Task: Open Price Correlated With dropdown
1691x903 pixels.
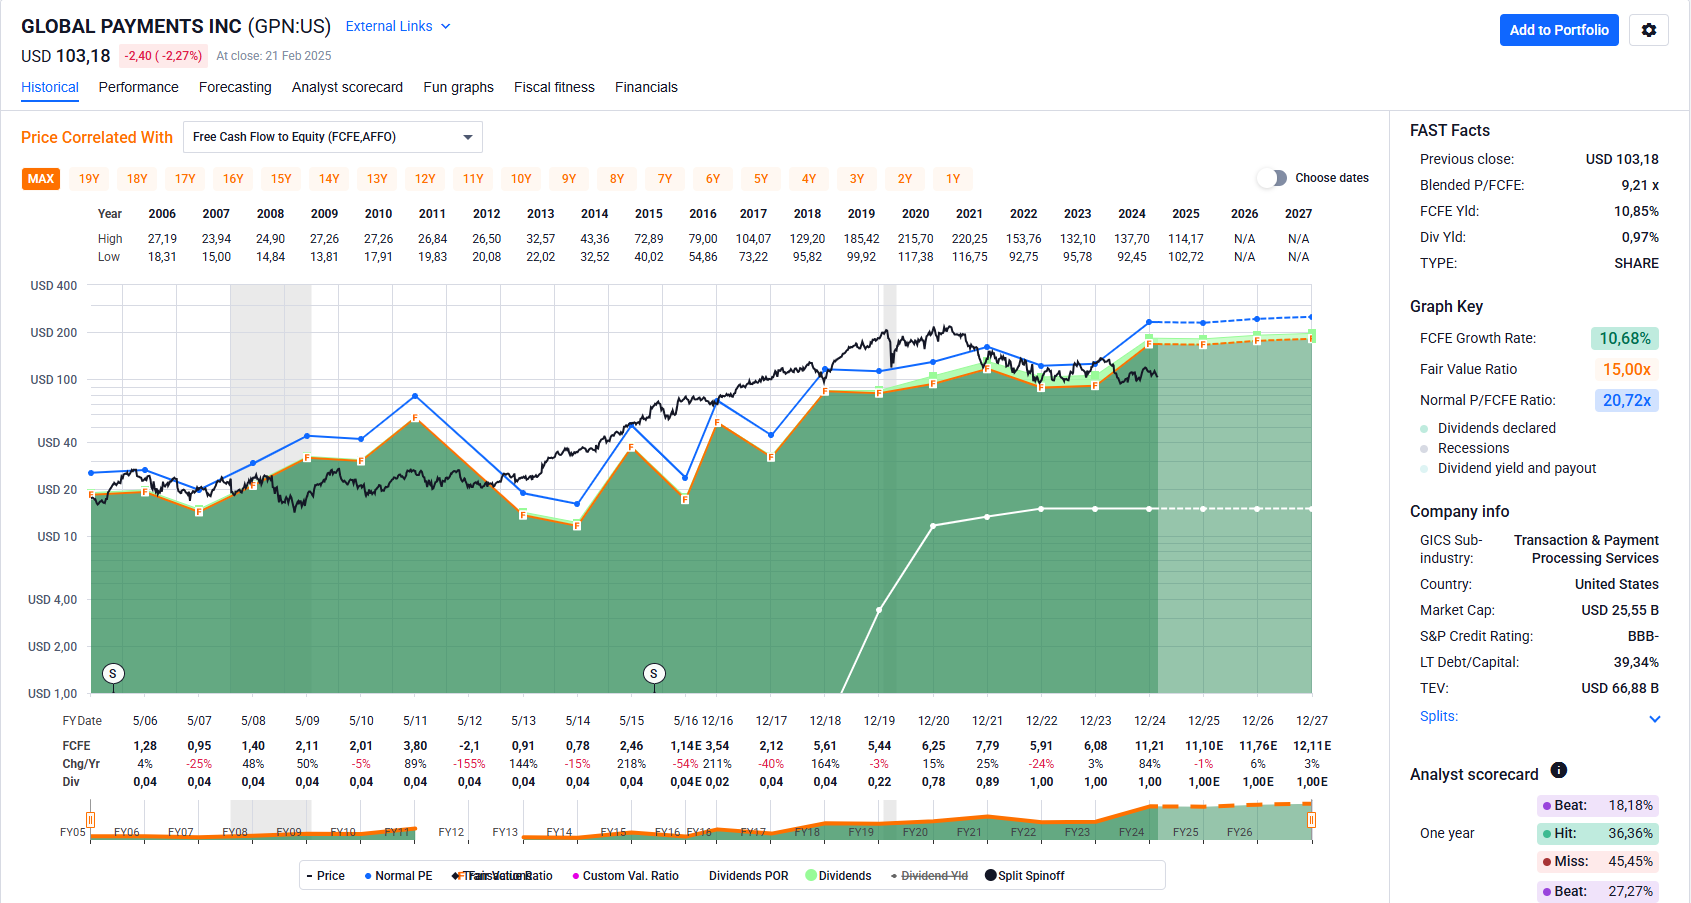Action: point(332,137)
